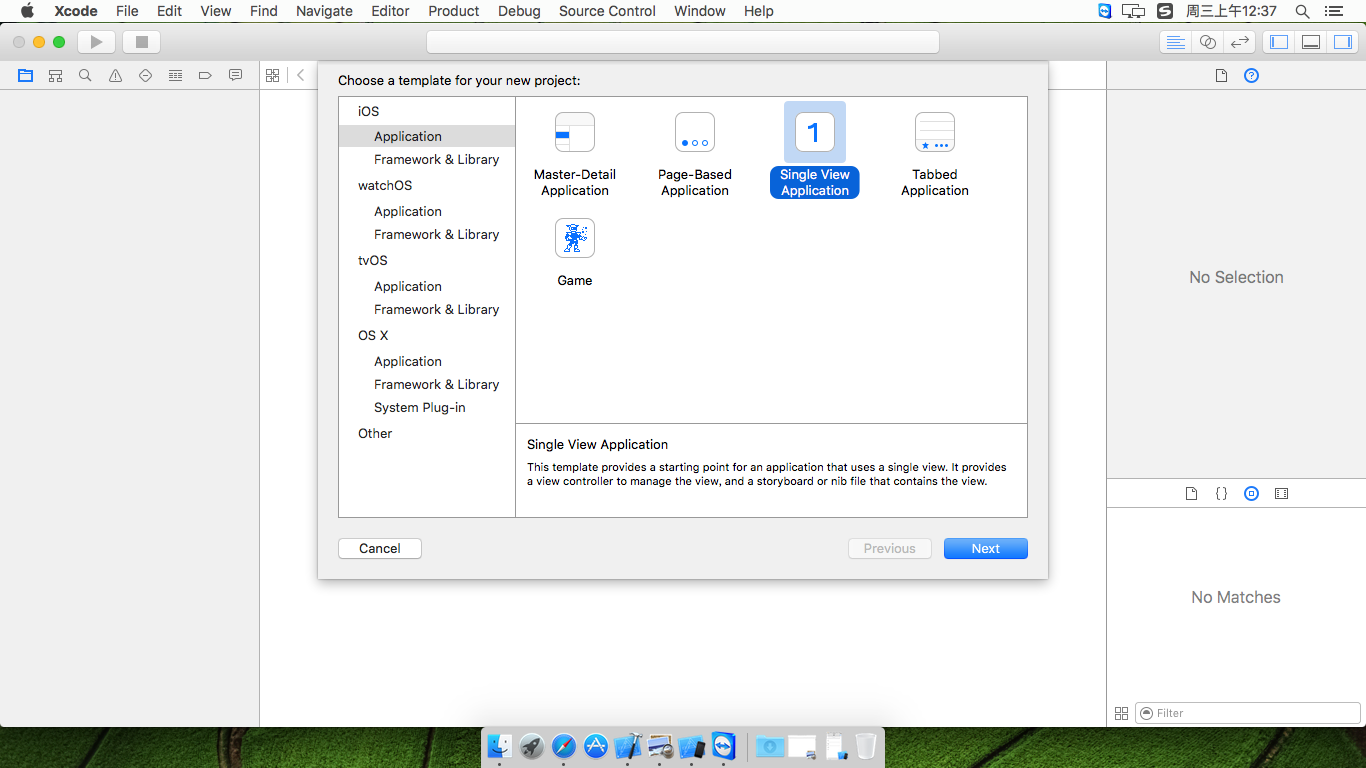Viewport: 1366px width, 768px height.
Task: Select the Game template
Action: [x=575, y=253]
